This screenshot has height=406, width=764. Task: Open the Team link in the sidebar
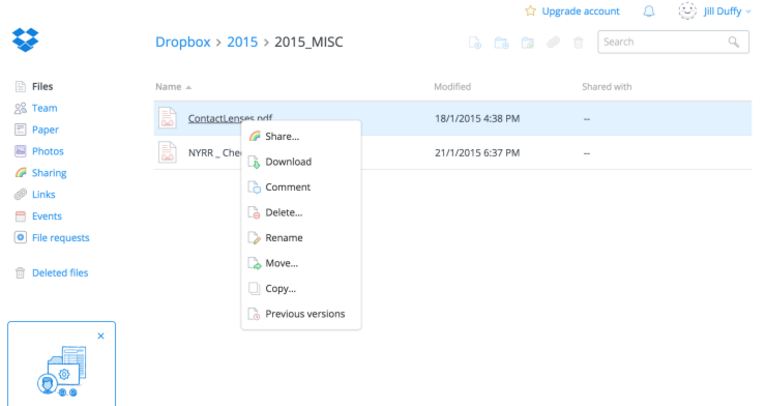click(x=44, y=108)
